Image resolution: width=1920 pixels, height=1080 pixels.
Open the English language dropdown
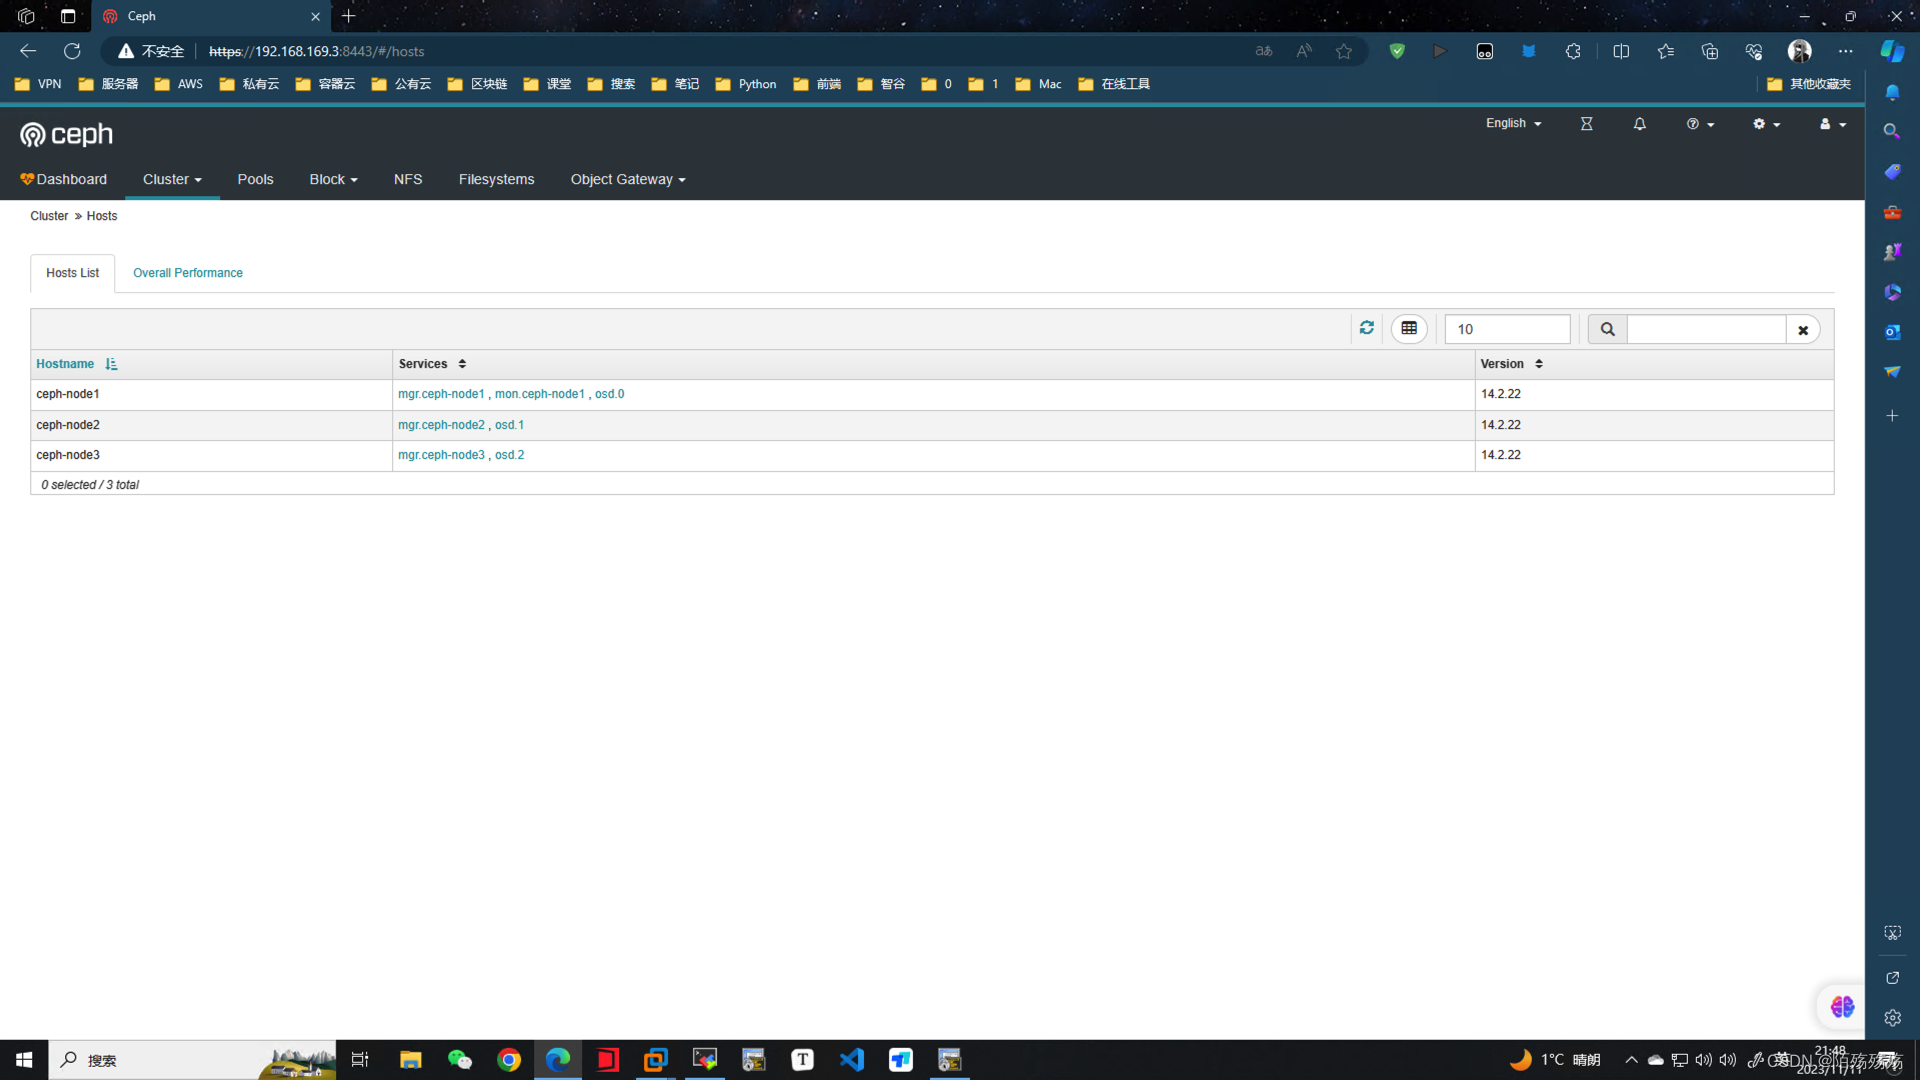click(1512, 123)
